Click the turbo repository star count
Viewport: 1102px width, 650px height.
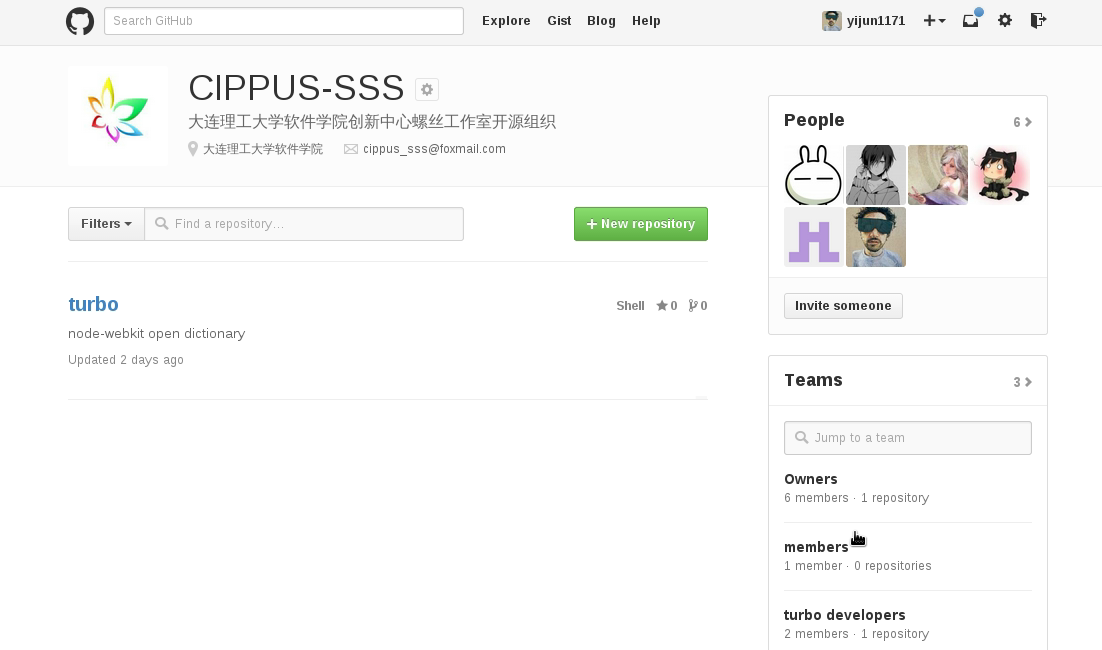pyautogui.click(x=667, y=306)
